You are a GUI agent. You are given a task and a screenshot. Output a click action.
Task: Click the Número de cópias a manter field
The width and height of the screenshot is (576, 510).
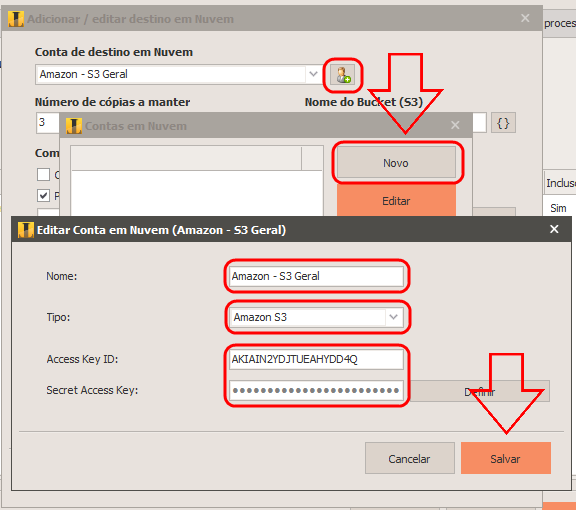pos(48,122)
